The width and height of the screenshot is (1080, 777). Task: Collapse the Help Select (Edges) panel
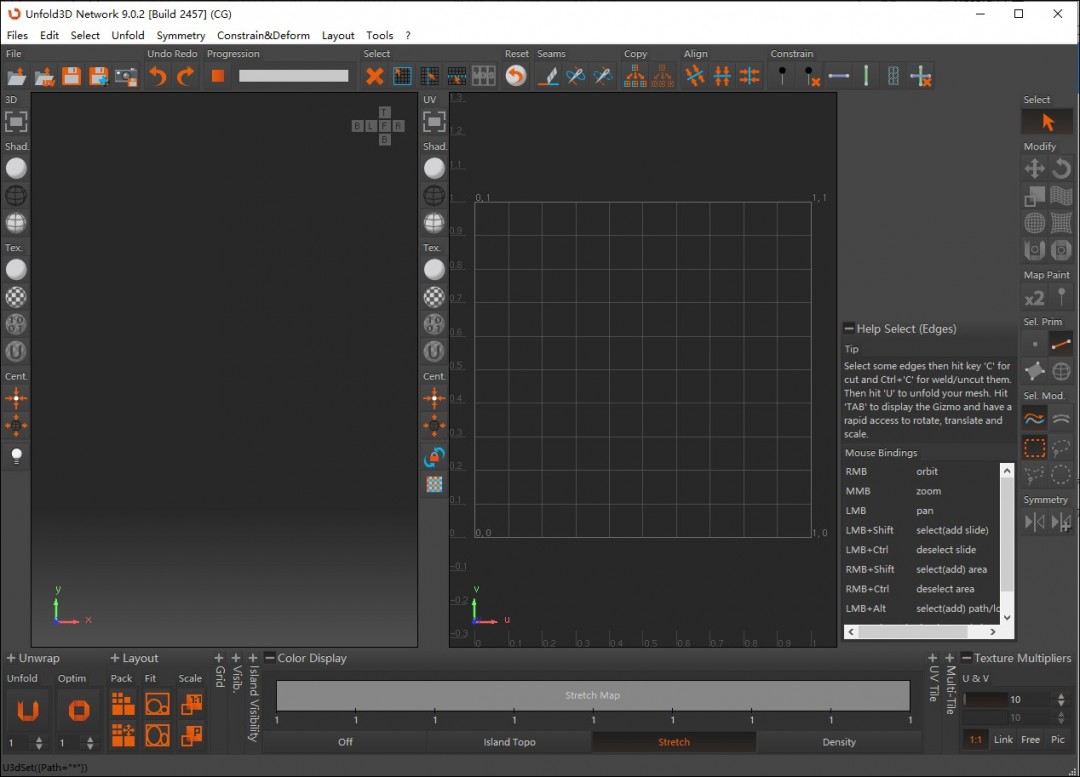849,329
